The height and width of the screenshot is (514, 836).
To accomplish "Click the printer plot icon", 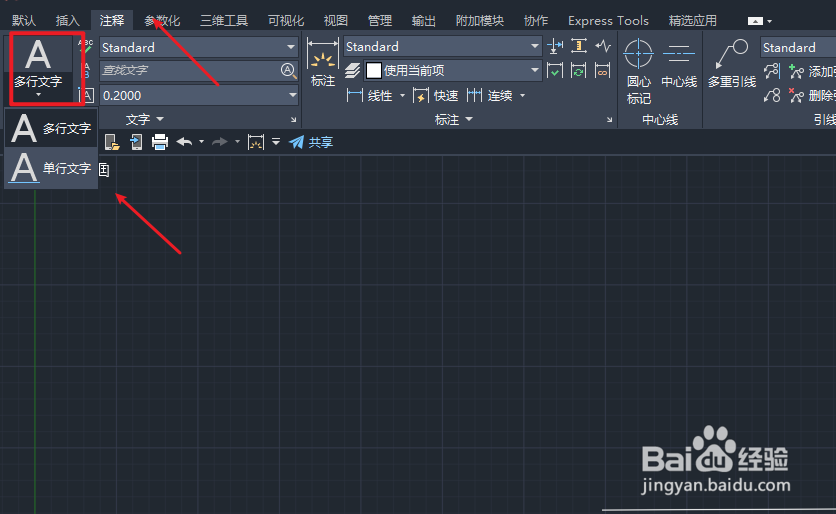I will 160,142.
